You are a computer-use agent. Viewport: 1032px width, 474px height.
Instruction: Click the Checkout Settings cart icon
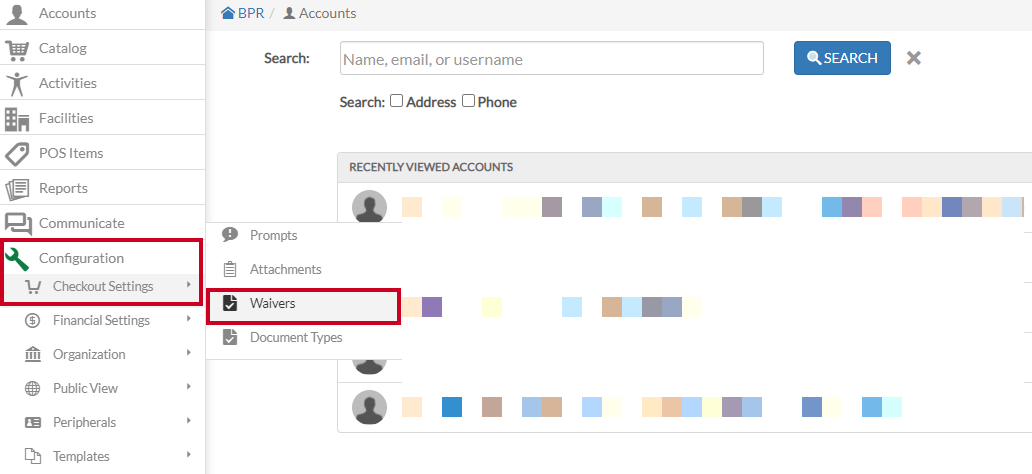pyautogui.click(x=32, y=286)
